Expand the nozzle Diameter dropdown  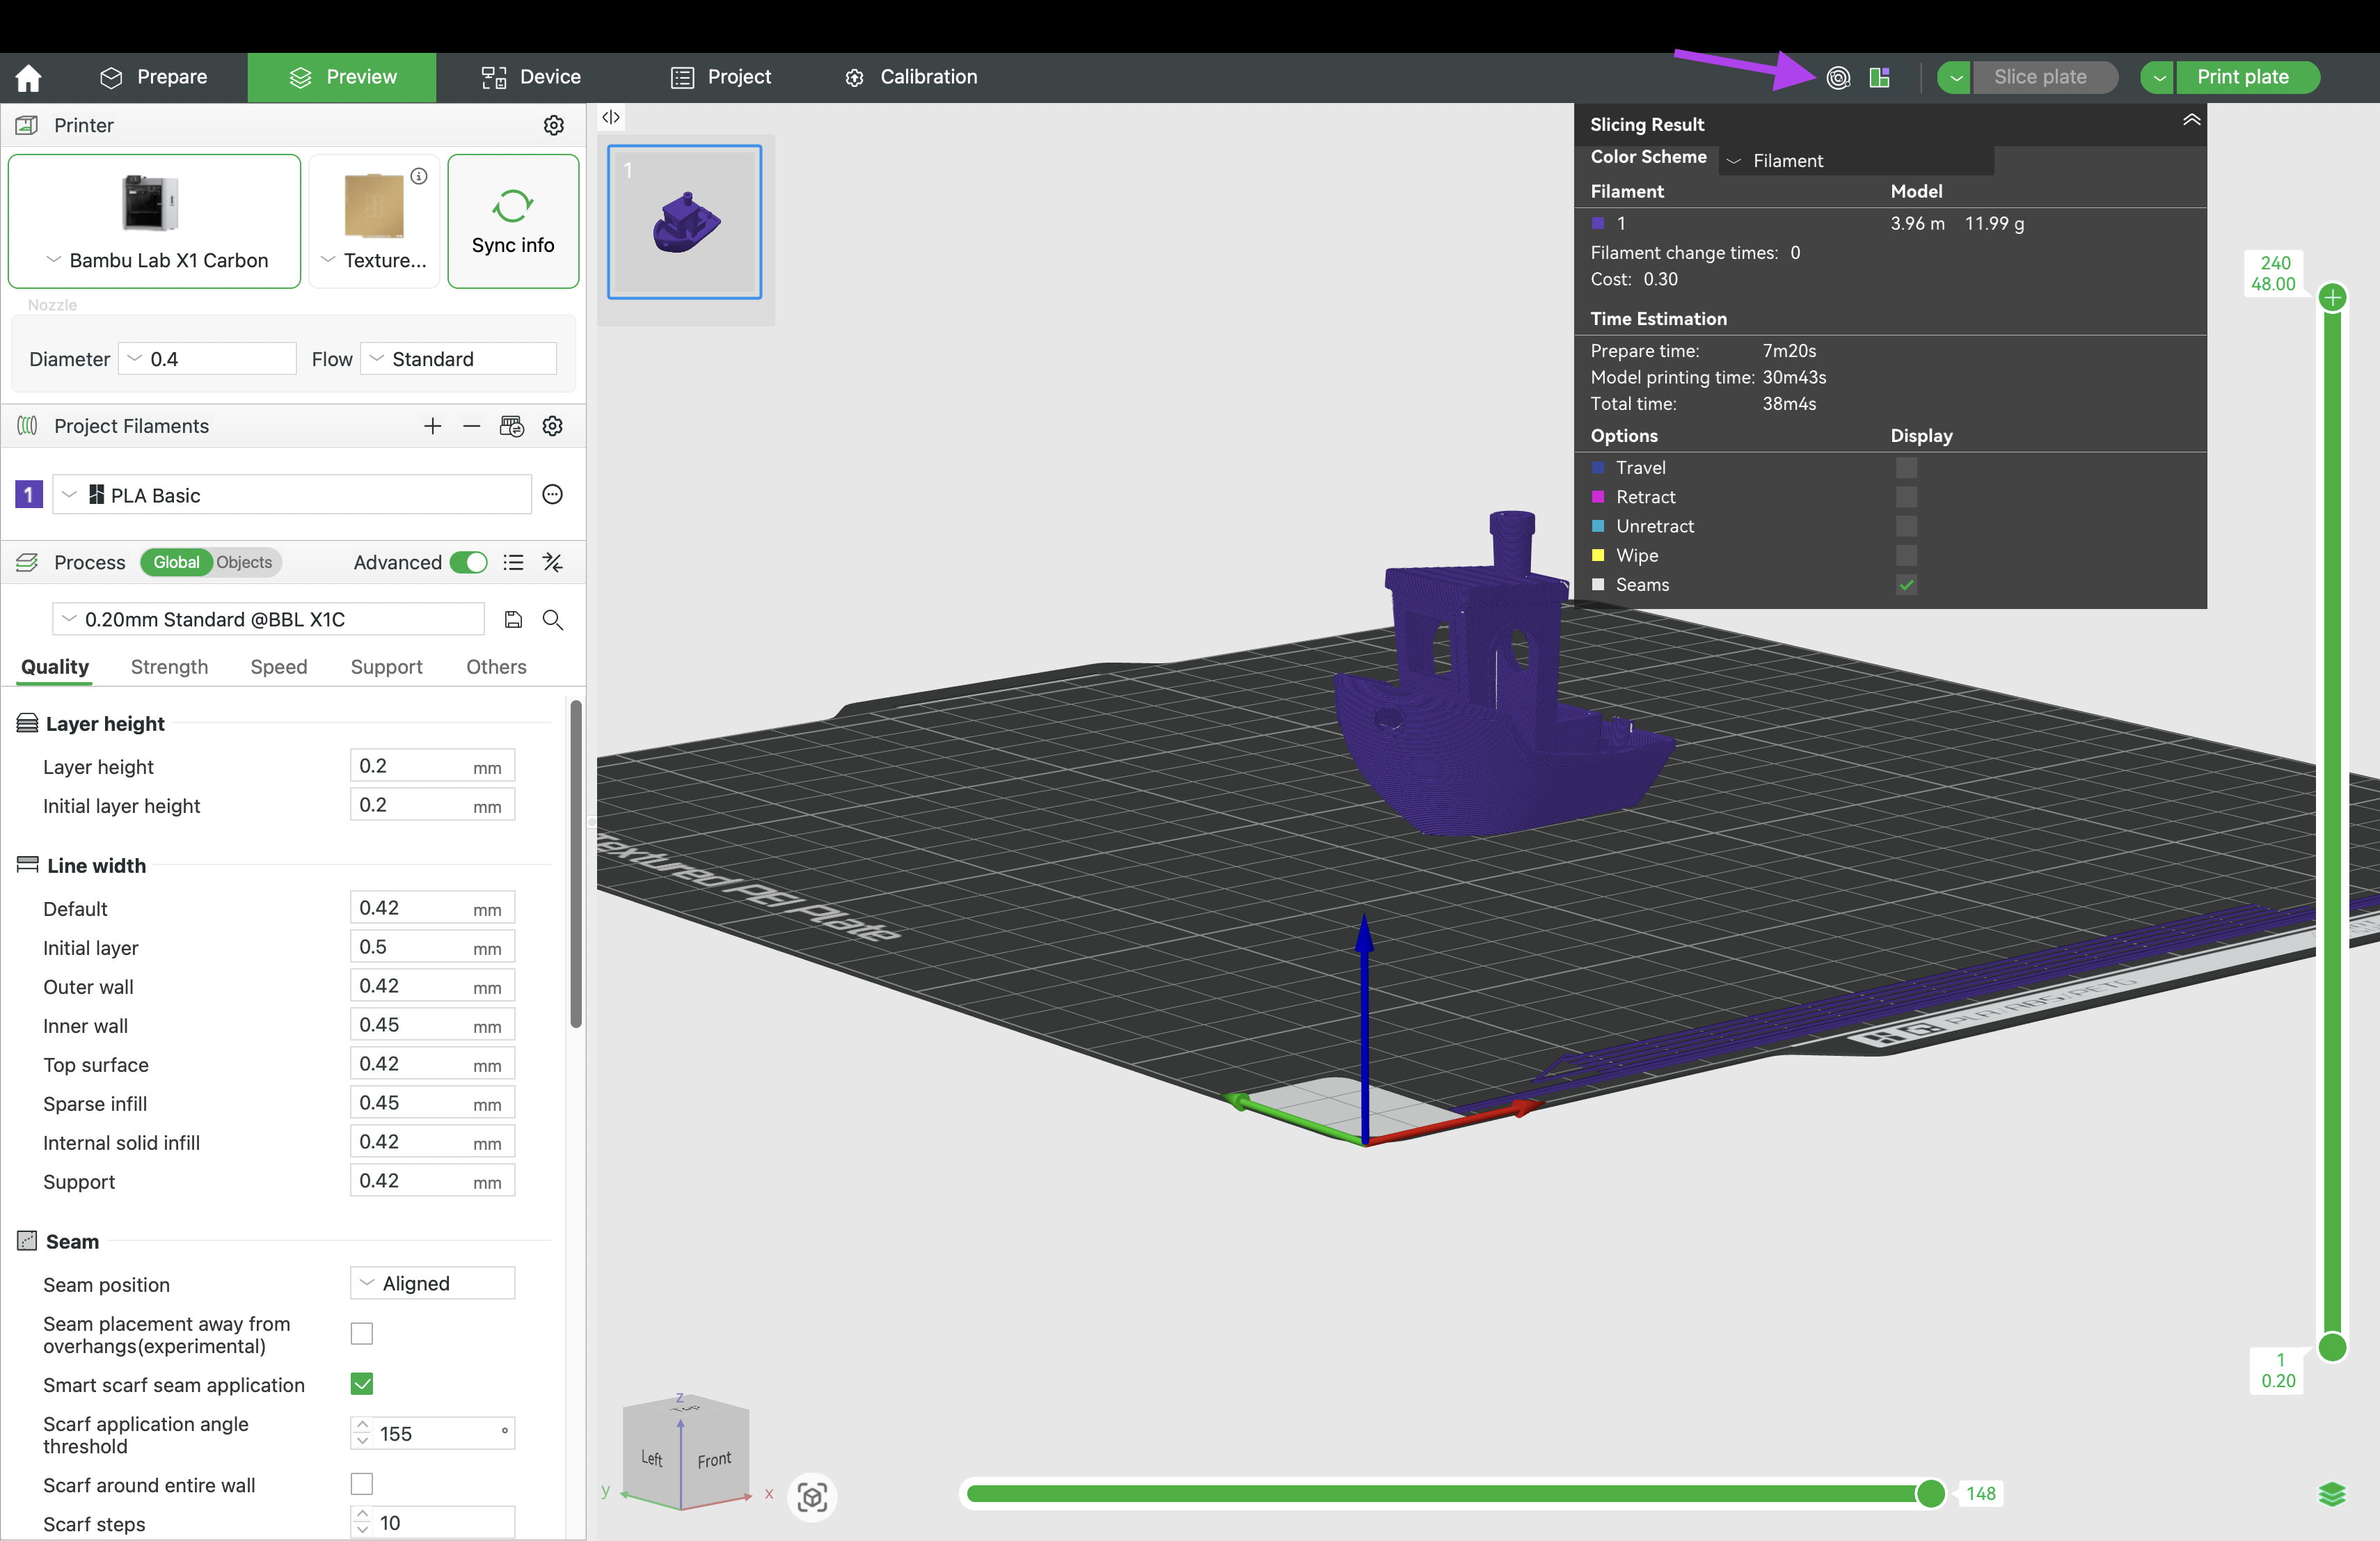tap(207, 359)
